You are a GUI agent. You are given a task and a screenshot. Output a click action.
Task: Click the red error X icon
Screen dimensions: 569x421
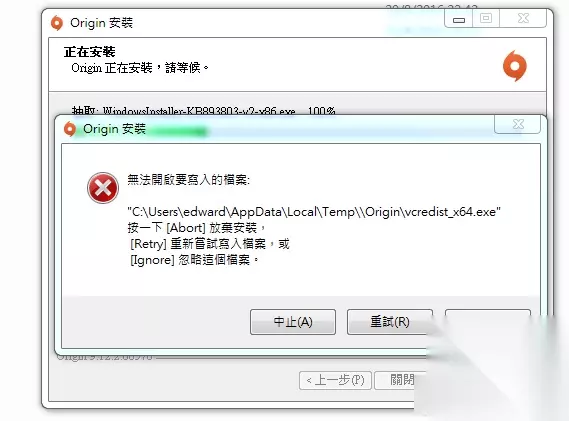[103, 188]
